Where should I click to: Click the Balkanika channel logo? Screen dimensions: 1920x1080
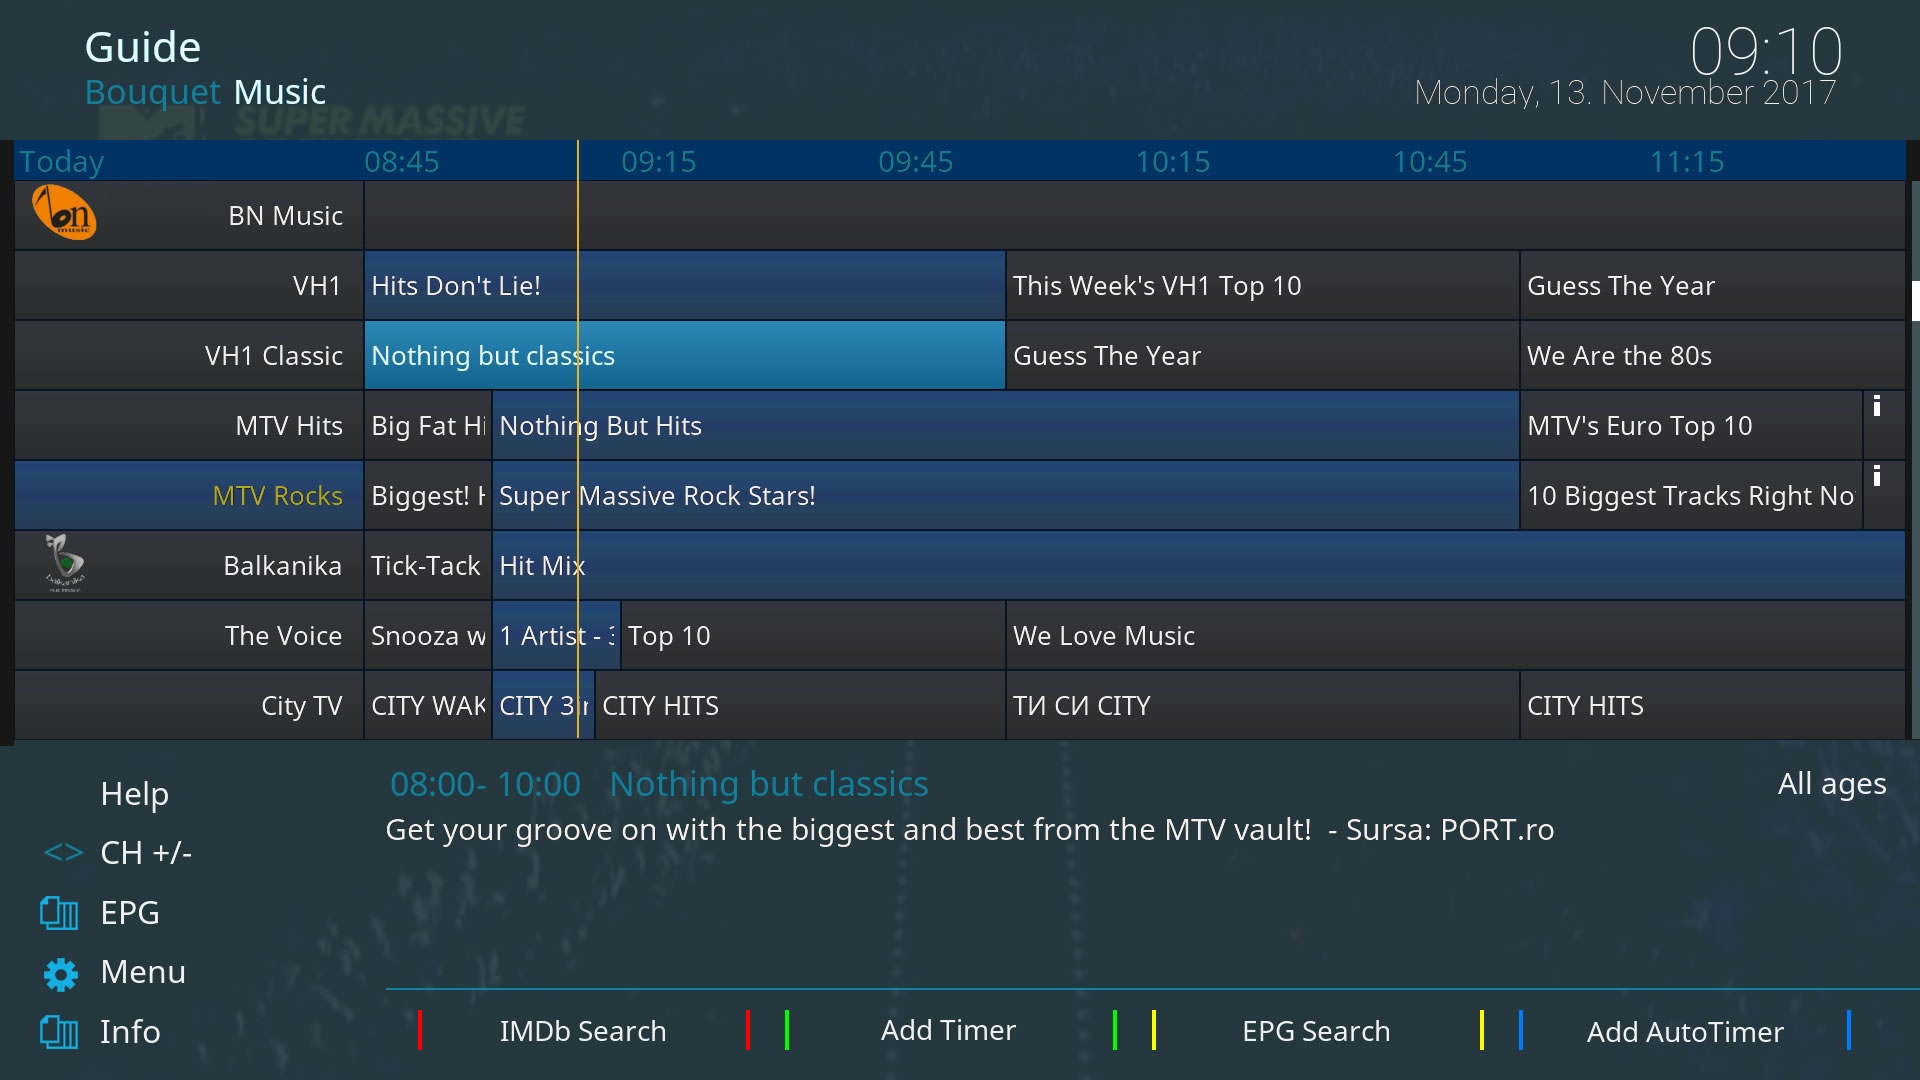tap(65, 563)
